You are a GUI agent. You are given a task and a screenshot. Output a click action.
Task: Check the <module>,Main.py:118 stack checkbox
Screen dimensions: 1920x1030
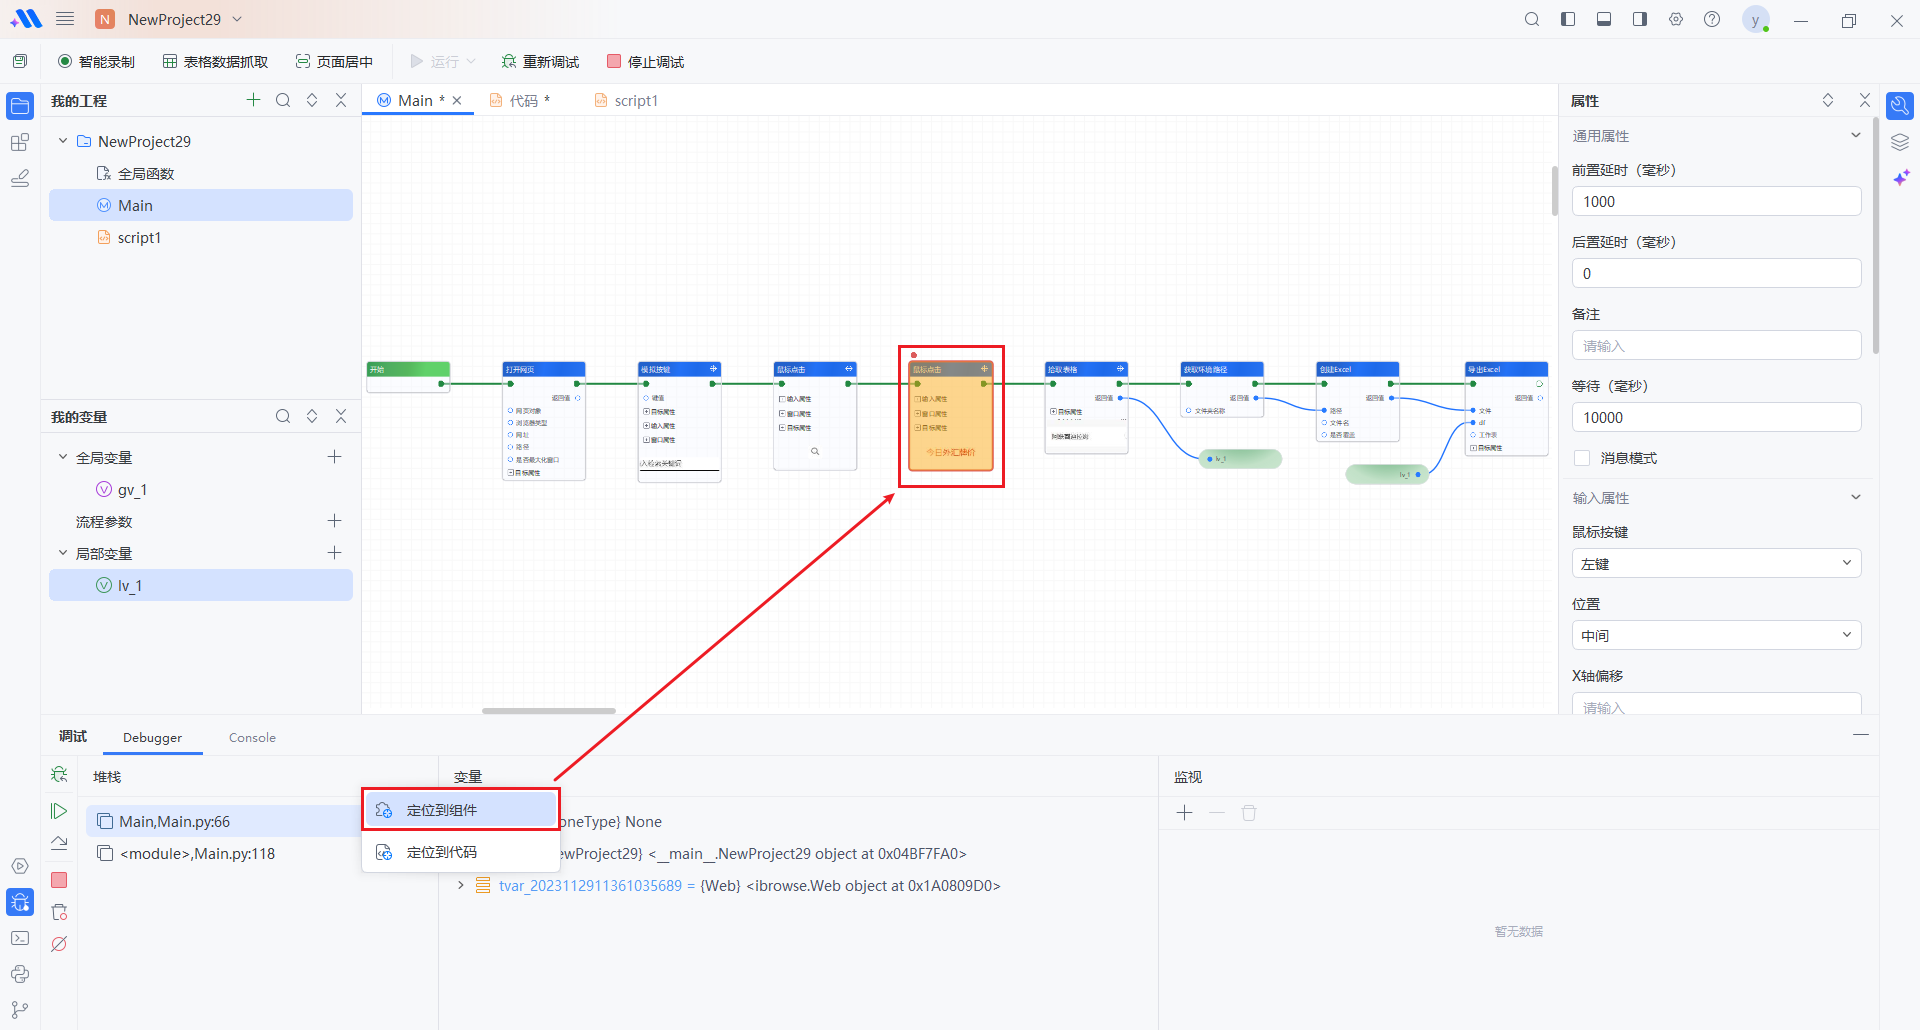[105, 854]
